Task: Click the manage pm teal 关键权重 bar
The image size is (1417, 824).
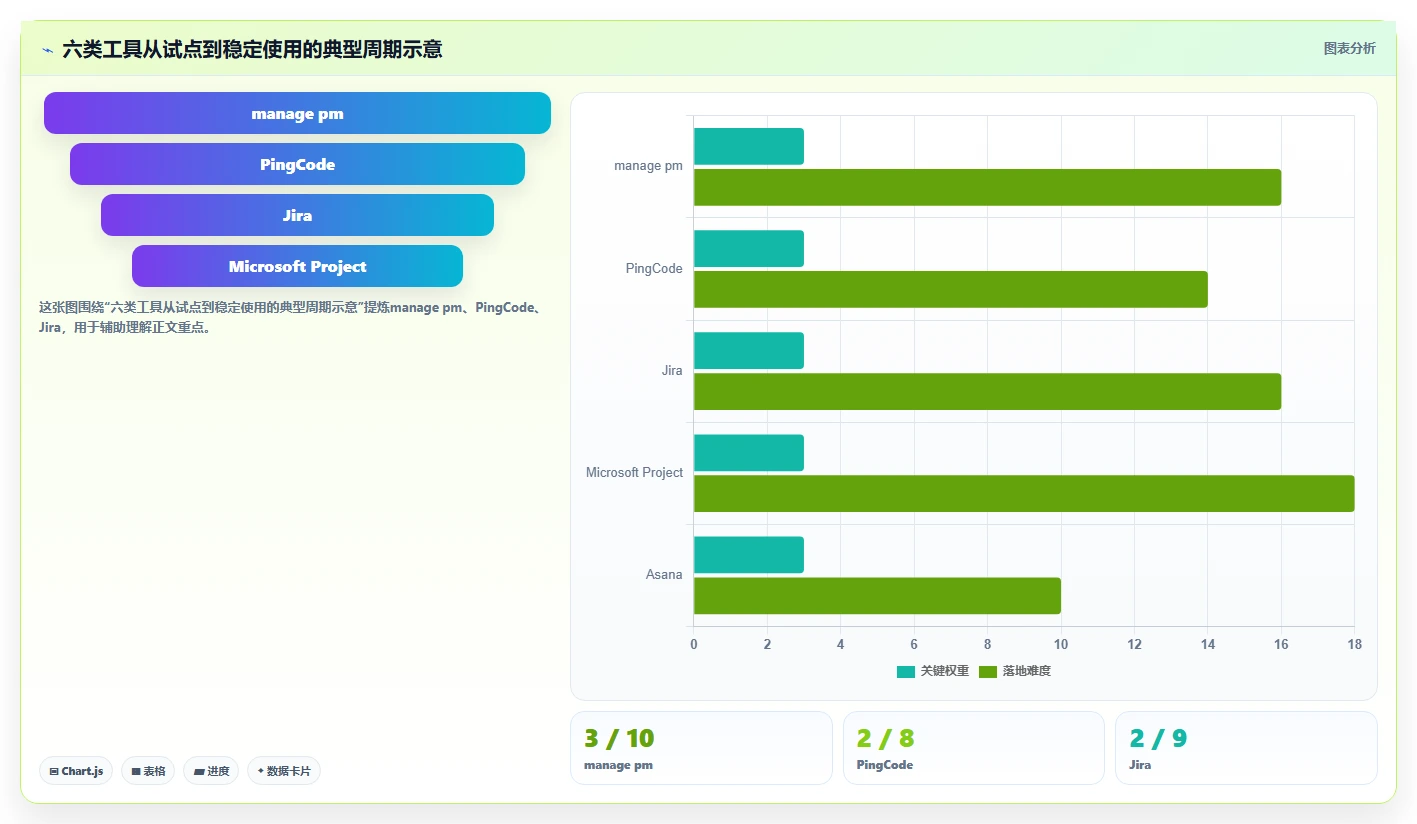Action: (749, 146)
